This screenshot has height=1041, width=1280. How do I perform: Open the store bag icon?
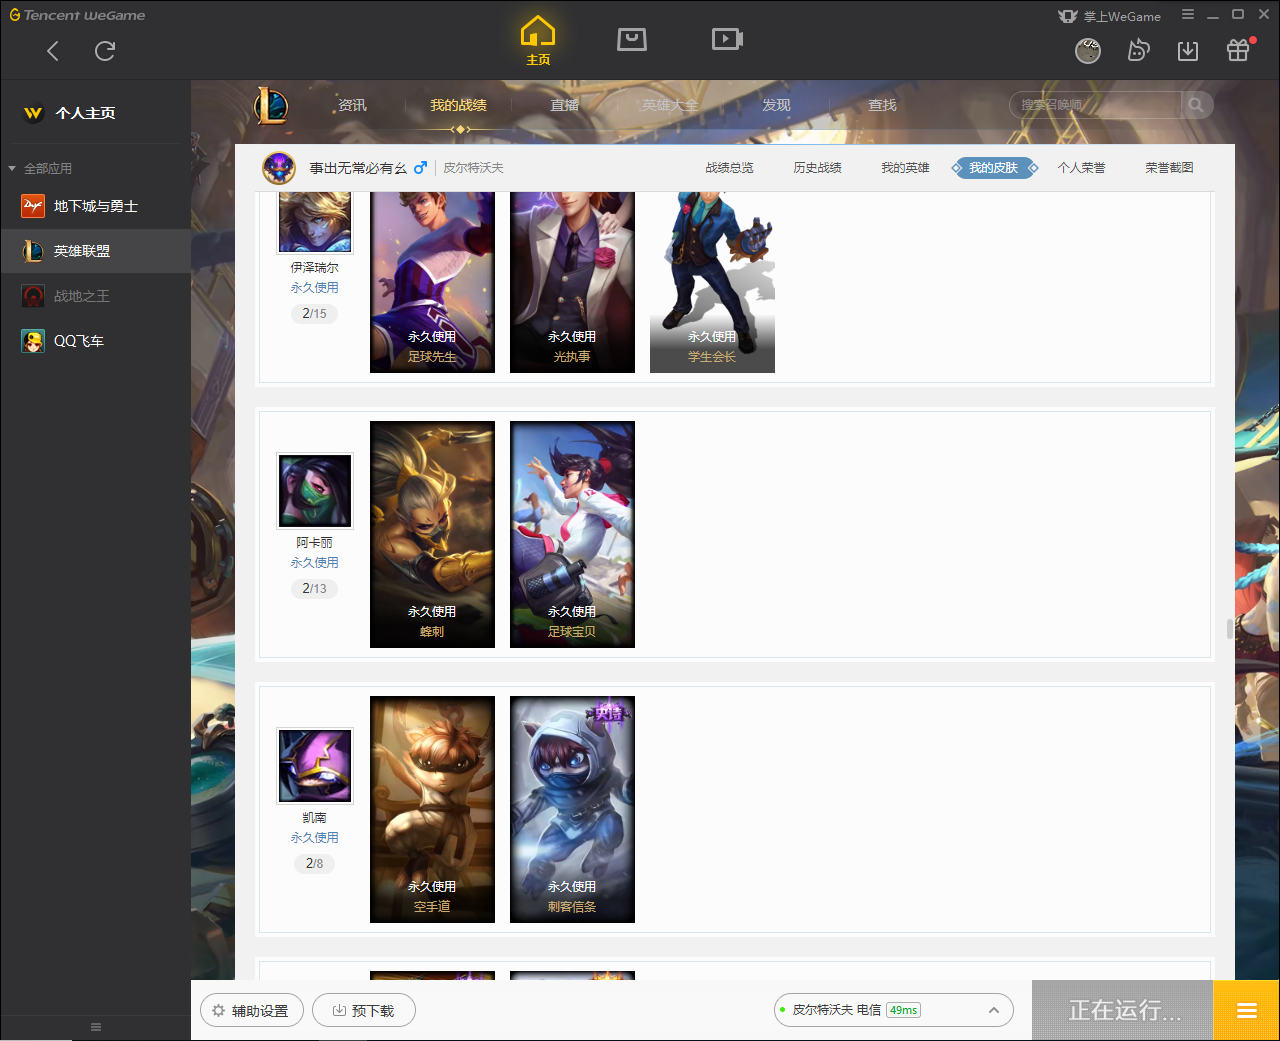pos(632,39)
